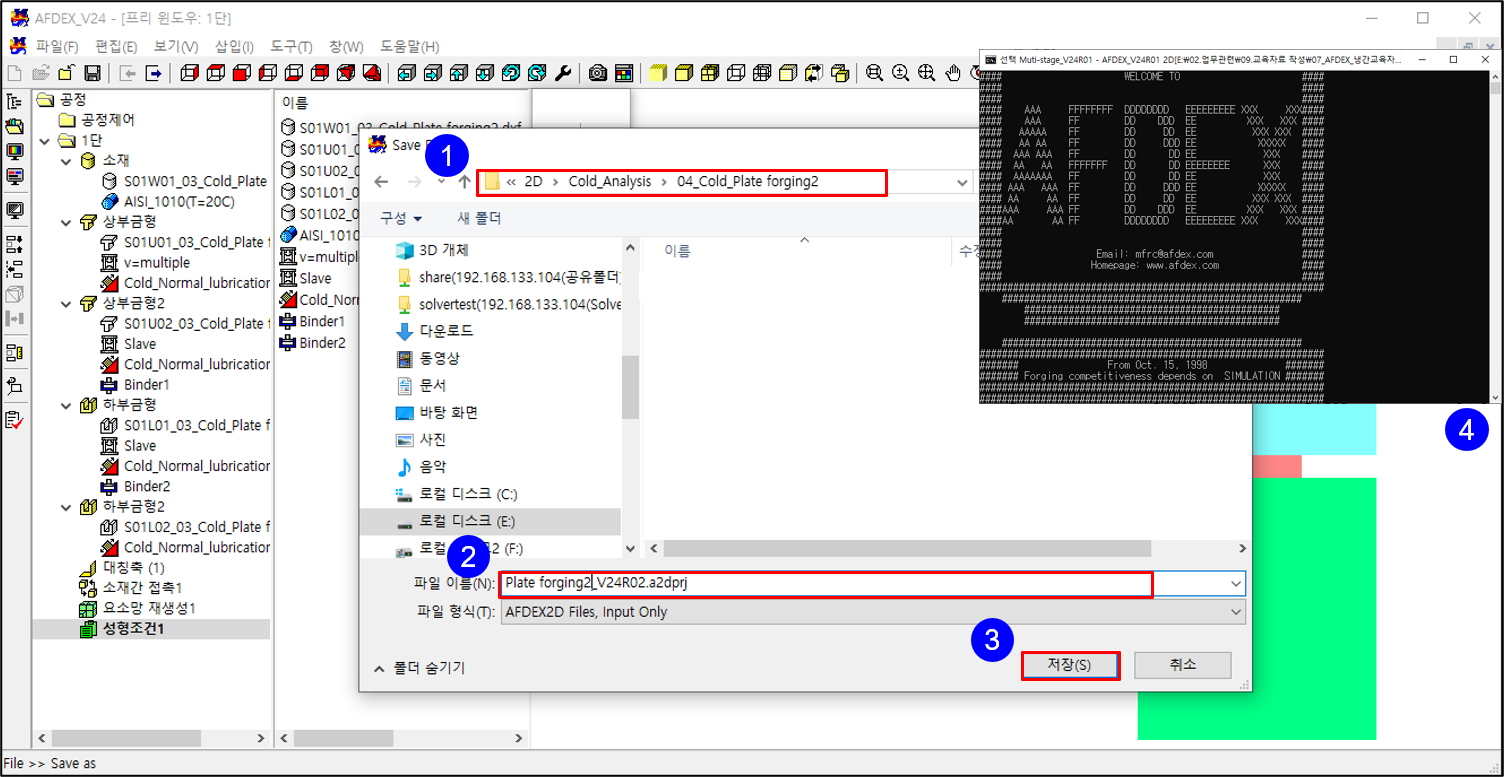Toggle 폴더 숨기기 hide folders chevron

coord(379,668)
